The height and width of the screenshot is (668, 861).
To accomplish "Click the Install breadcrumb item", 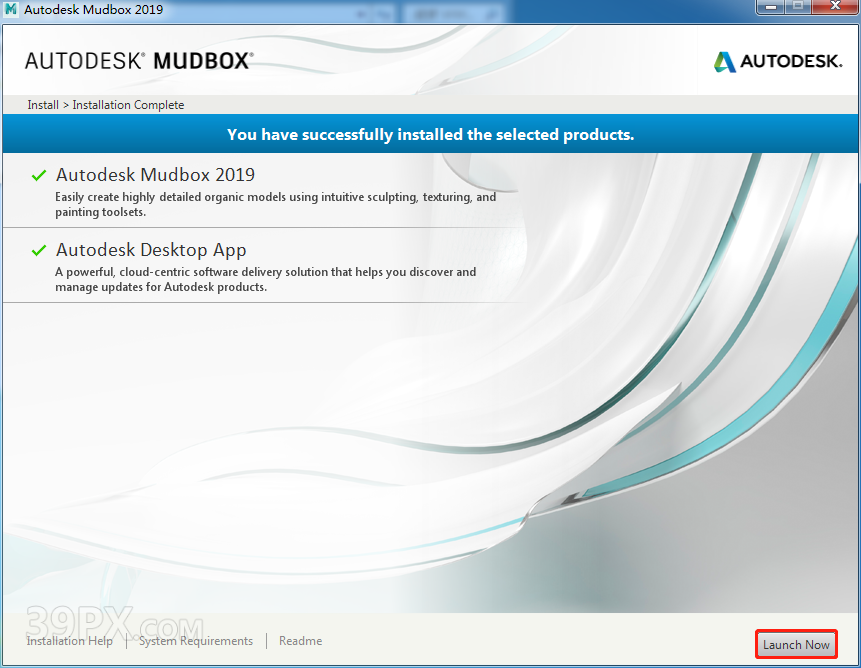I will pos(43,105).
